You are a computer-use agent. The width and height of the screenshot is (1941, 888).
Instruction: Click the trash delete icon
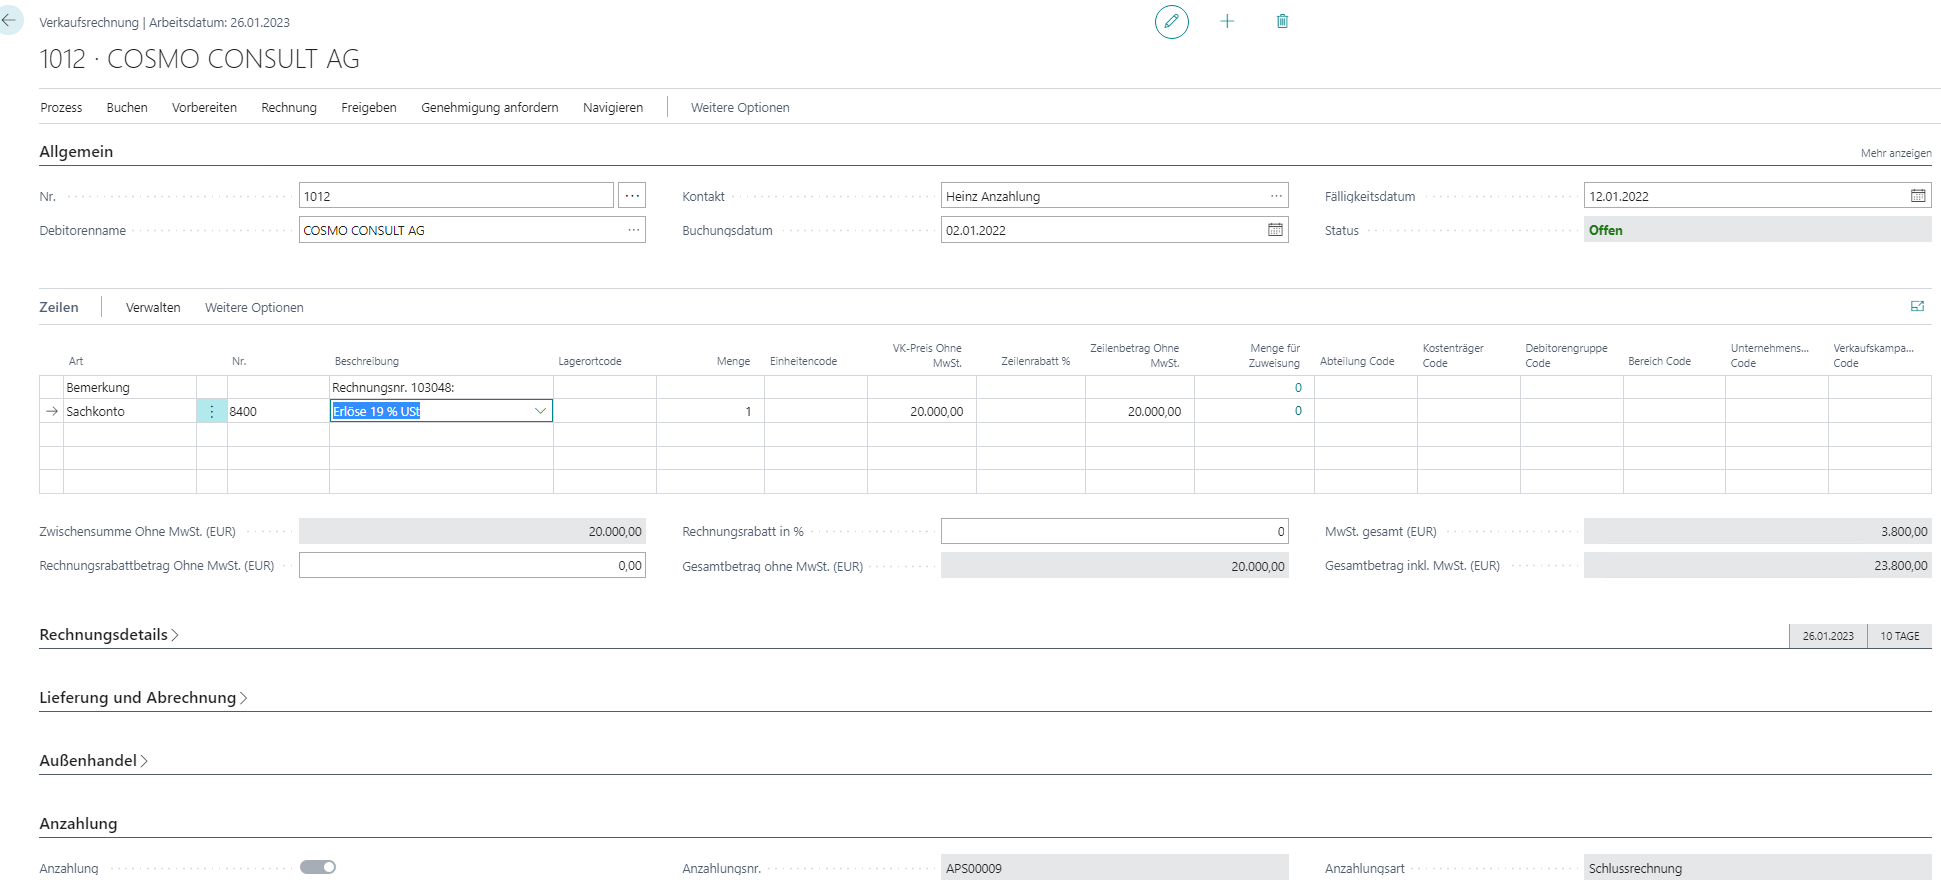point(1282,21)
